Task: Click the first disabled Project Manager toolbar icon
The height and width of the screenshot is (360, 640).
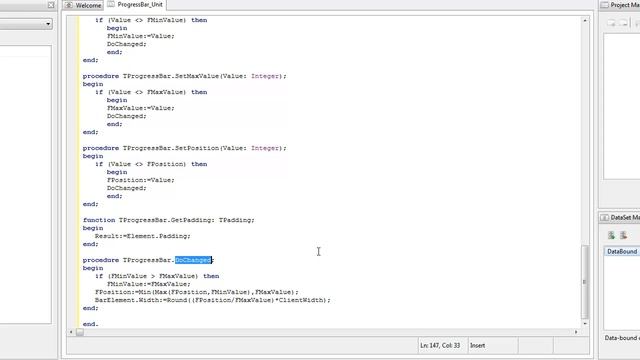Action: 611,23
